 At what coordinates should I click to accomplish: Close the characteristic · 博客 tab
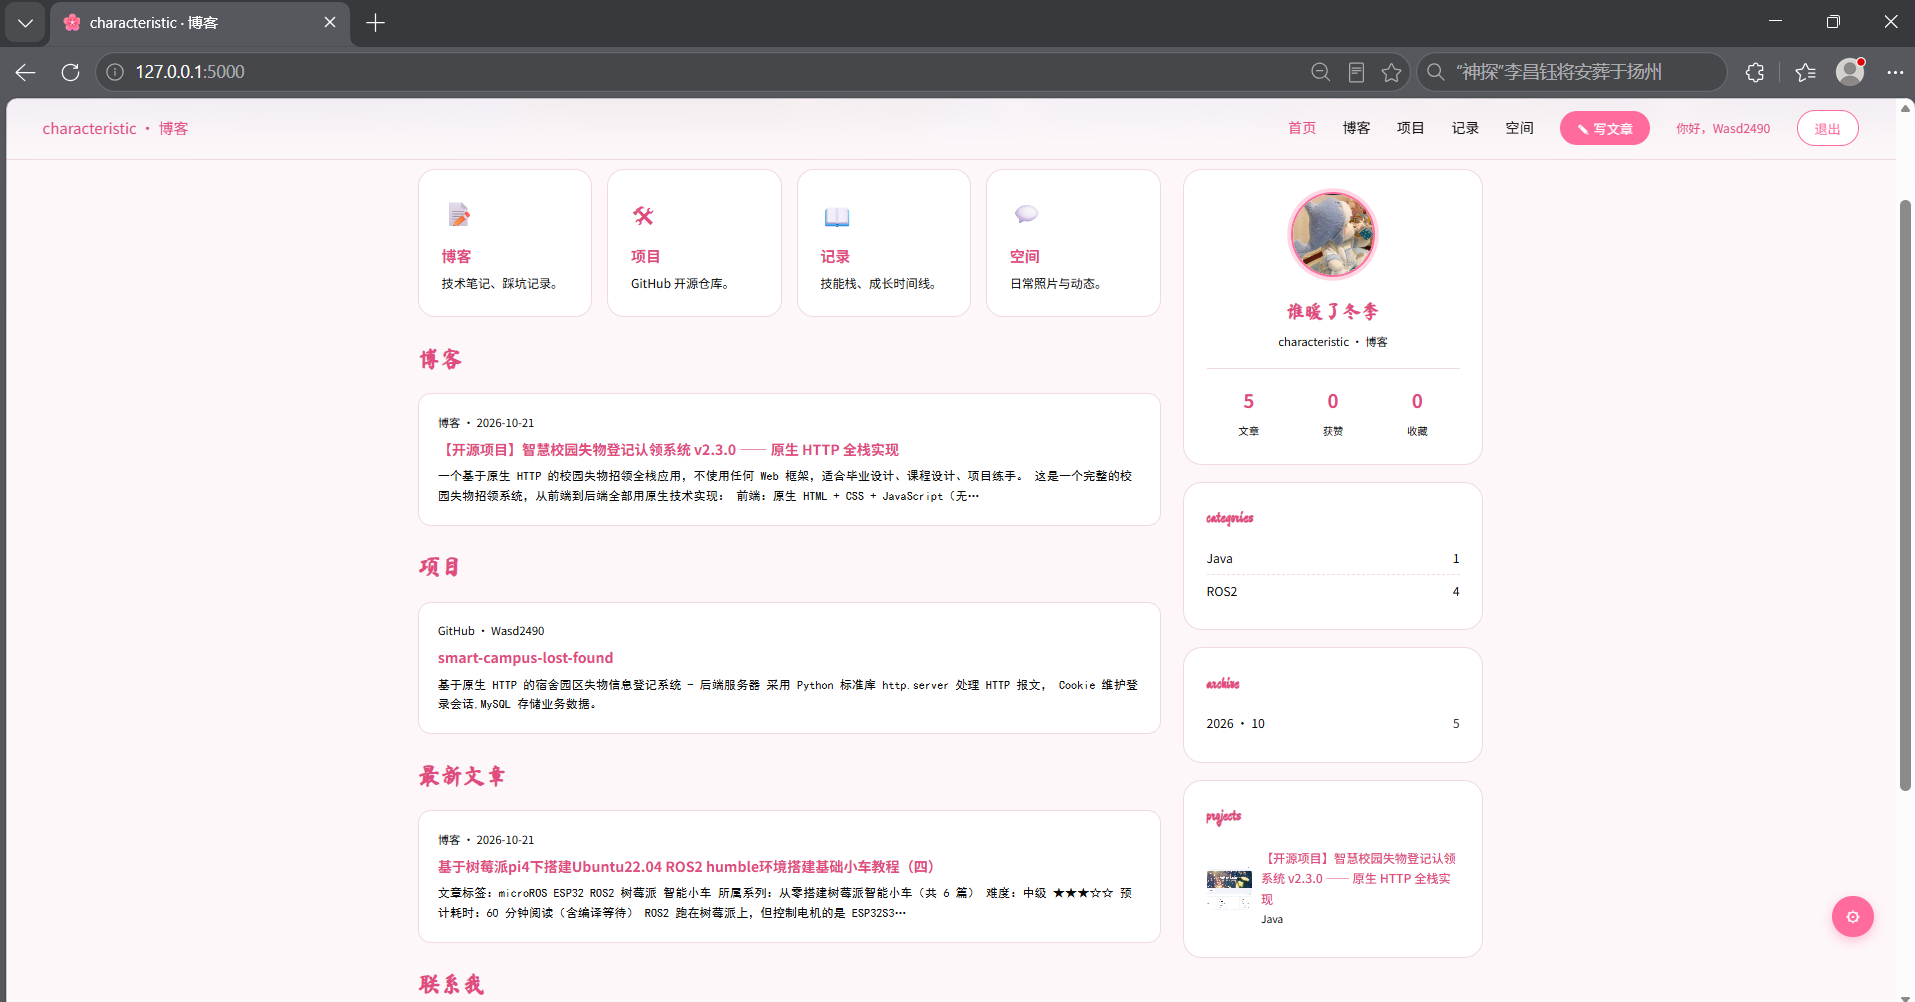tap(330, 22)
